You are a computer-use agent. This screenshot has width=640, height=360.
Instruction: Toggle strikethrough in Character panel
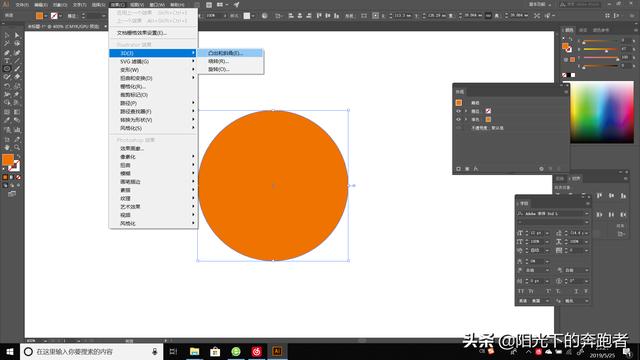(x=586, y=291)
